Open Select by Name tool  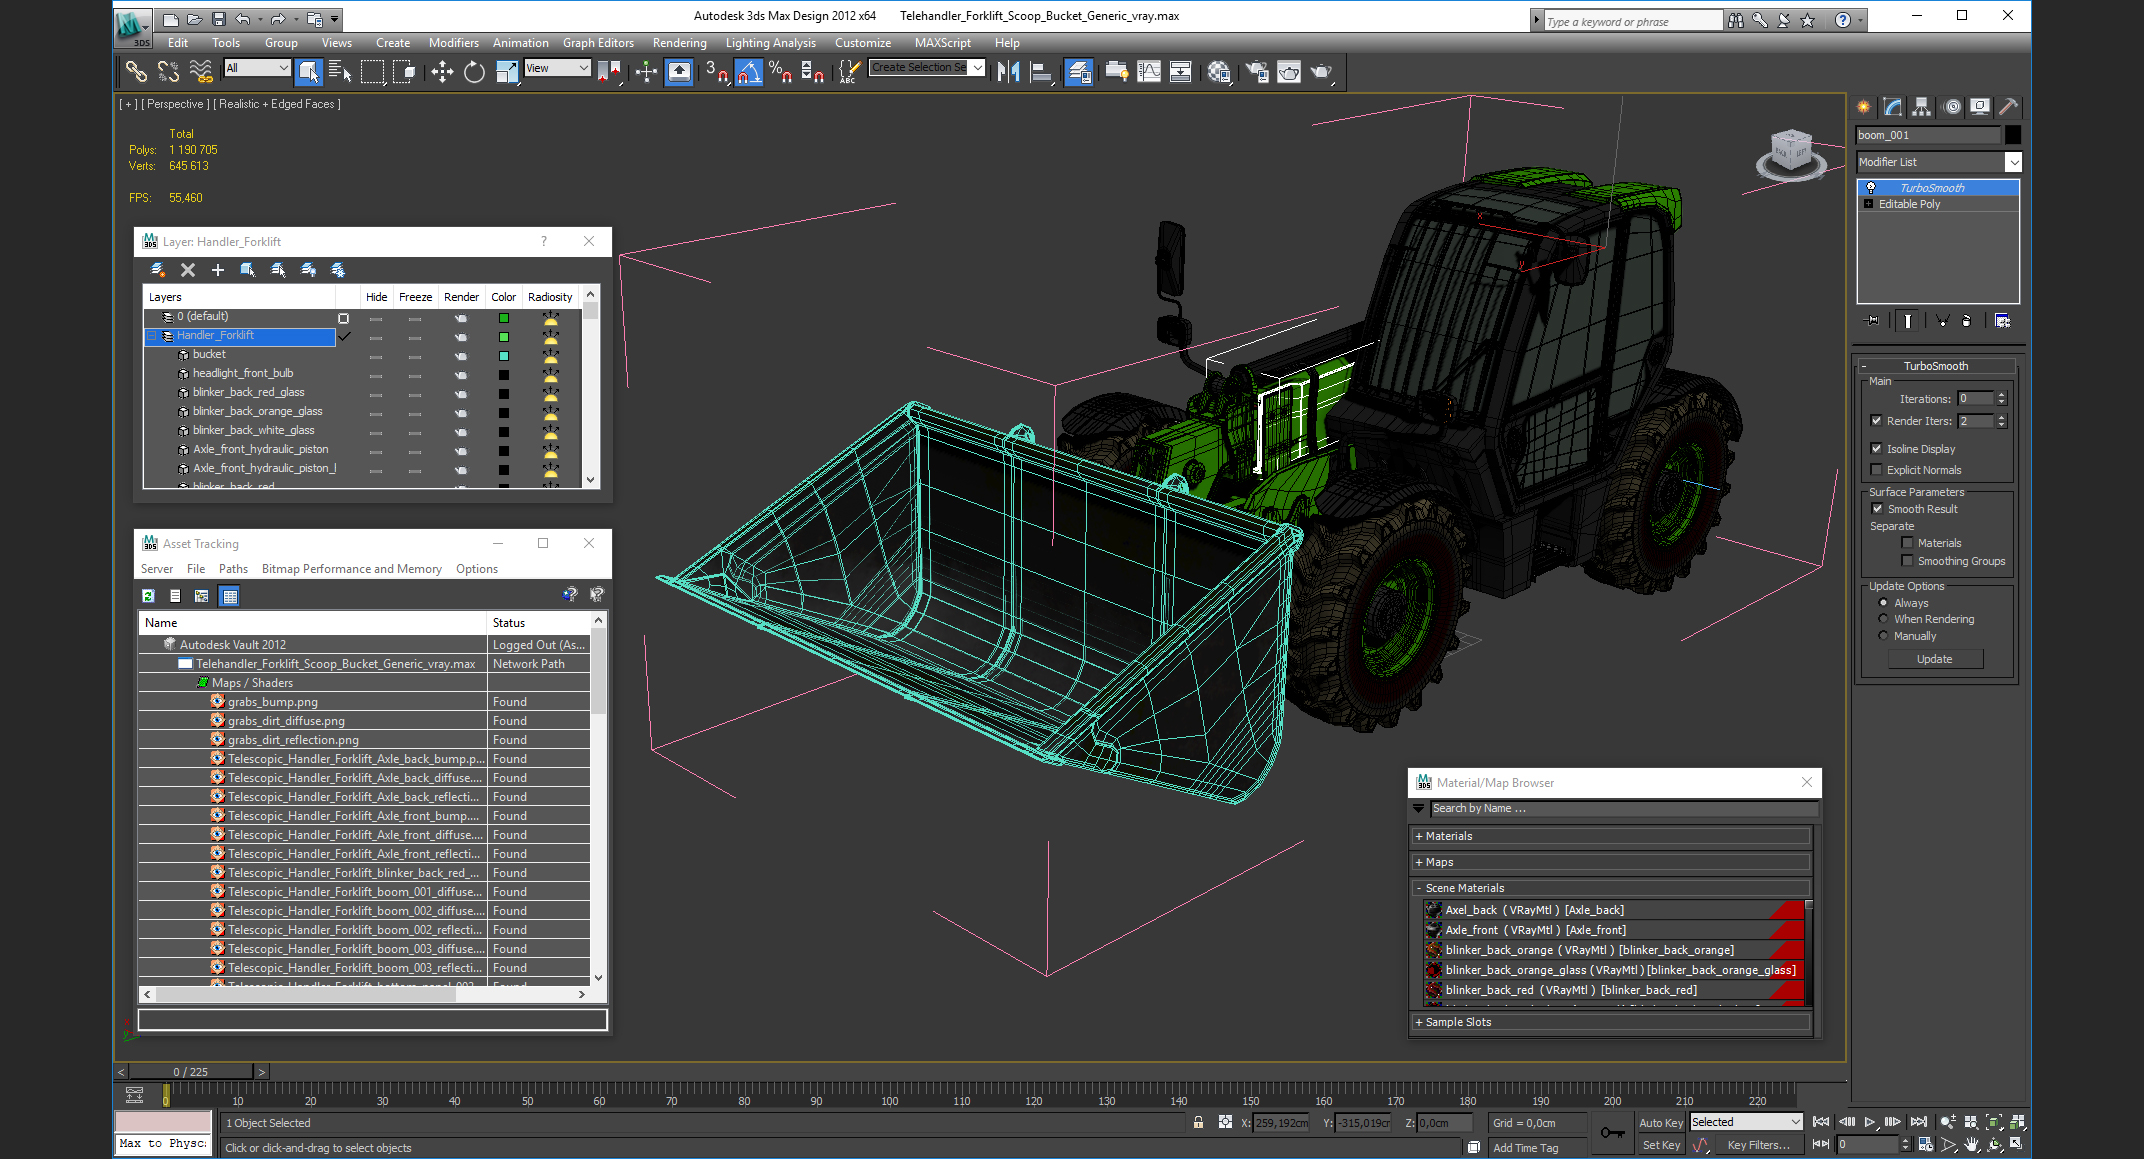340,71
